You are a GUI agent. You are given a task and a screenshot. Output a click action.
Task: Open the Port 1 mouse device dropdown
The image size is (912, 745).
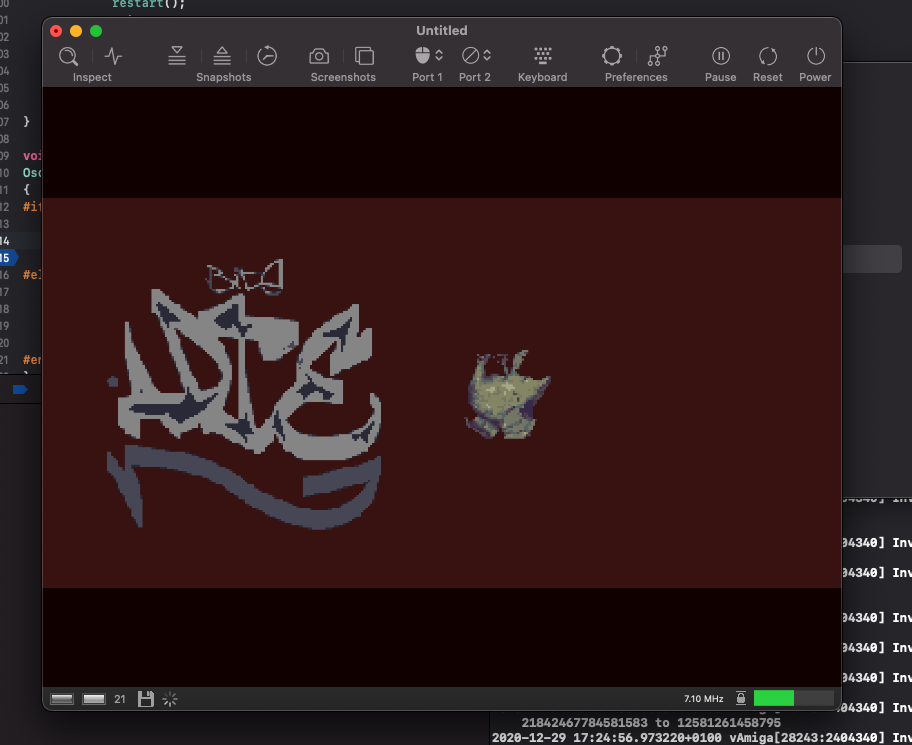(x=429, y=56)
